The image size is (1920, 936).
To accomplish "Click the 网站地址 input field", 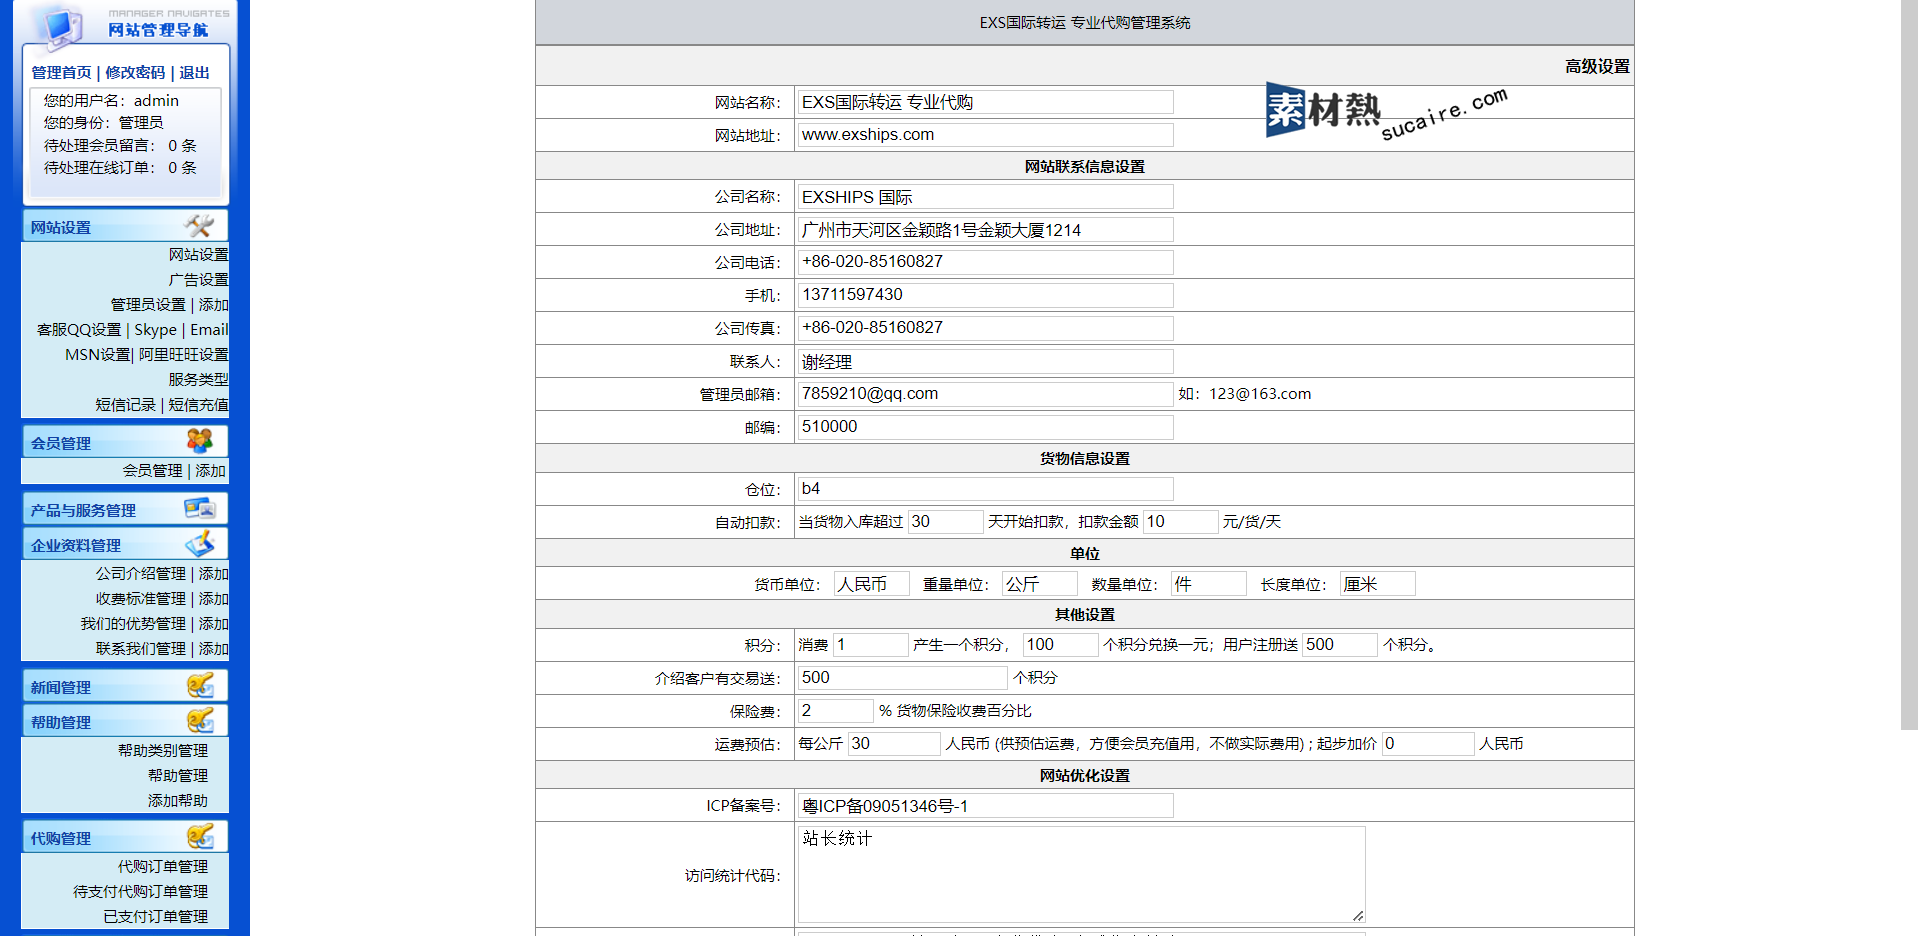I will click(x=985, y=135).
